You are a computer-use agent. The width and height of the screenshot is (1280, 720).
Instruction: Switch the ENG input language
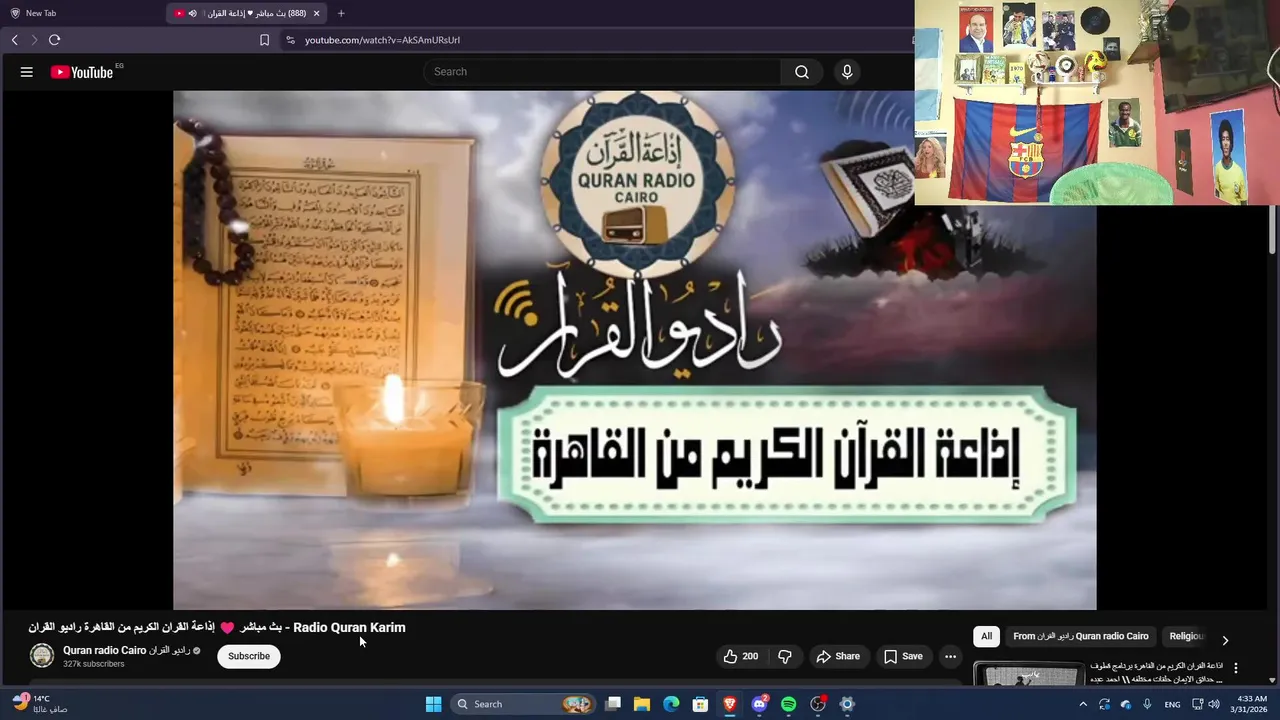coord(1172,704)
